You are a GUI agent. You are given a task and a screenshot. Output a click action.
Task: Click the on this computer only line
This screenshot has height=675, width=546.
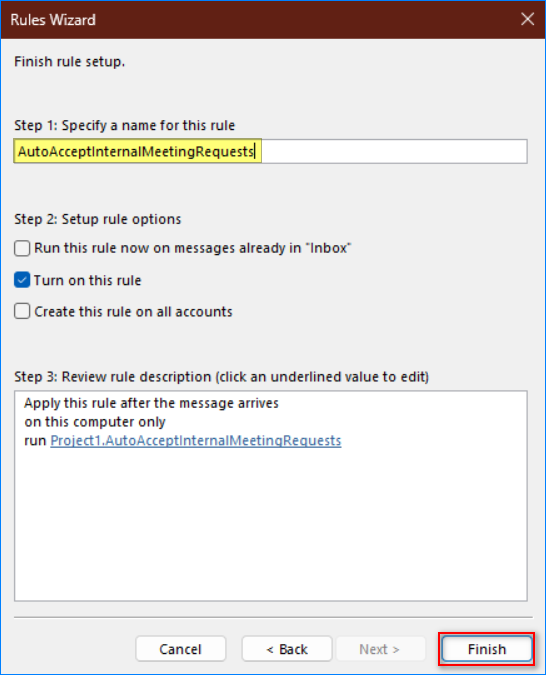(95, 422)
